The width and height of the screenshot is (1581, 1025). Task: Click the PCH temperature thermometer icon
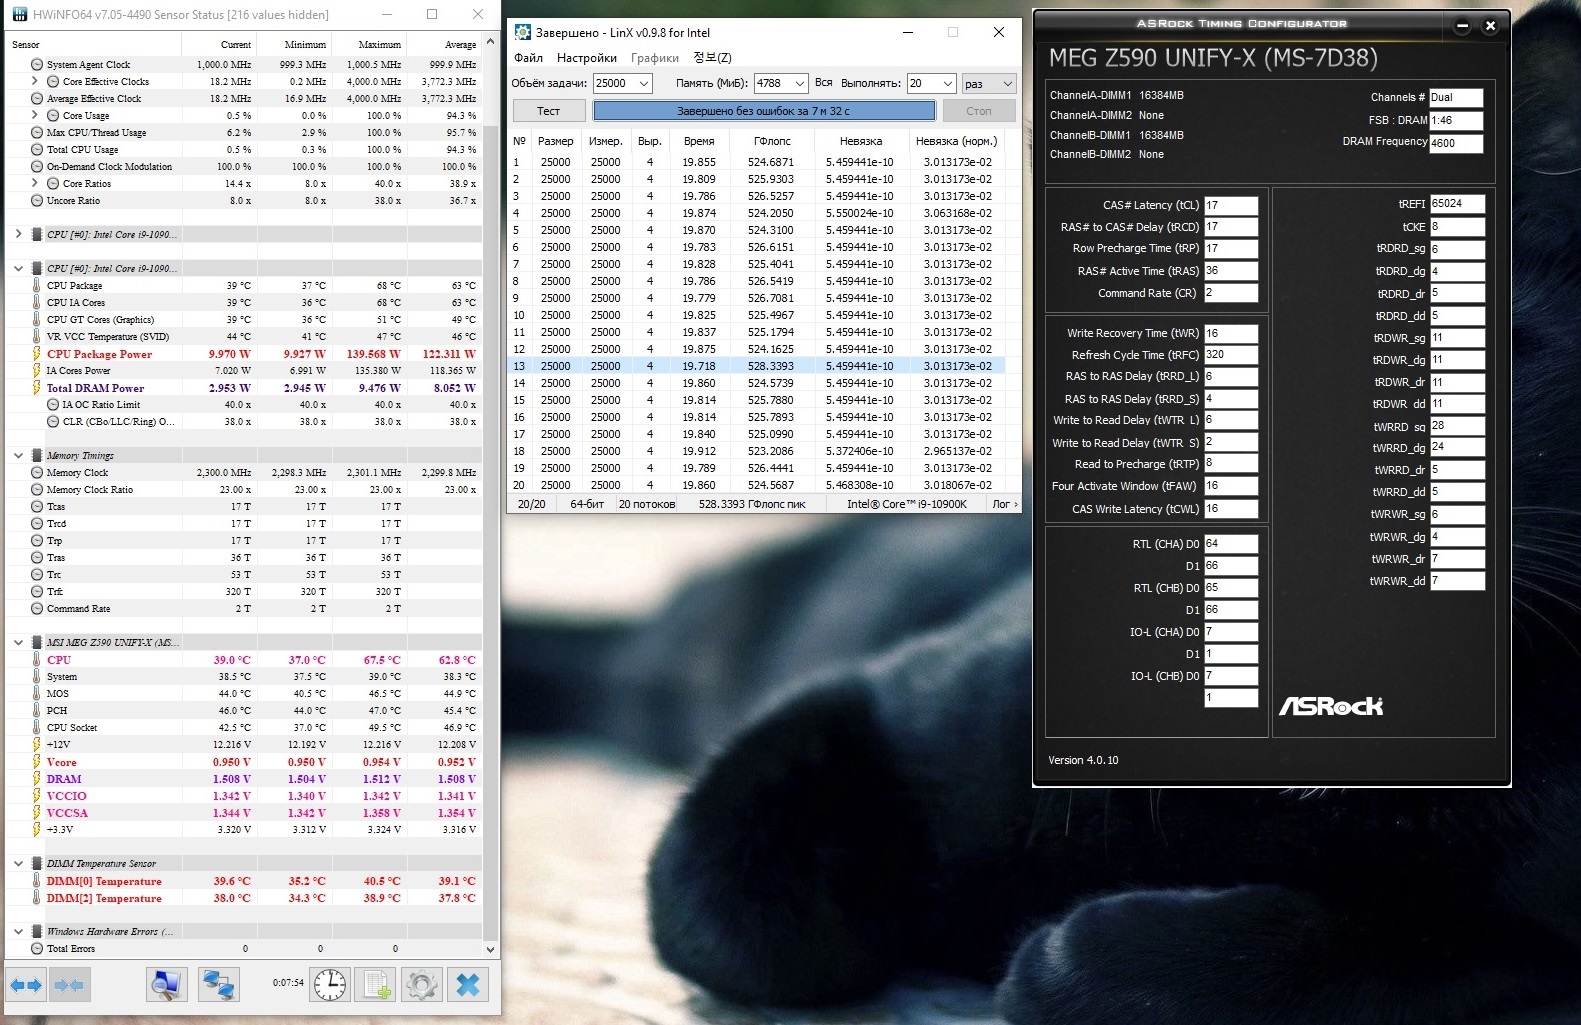pos(37,711)
